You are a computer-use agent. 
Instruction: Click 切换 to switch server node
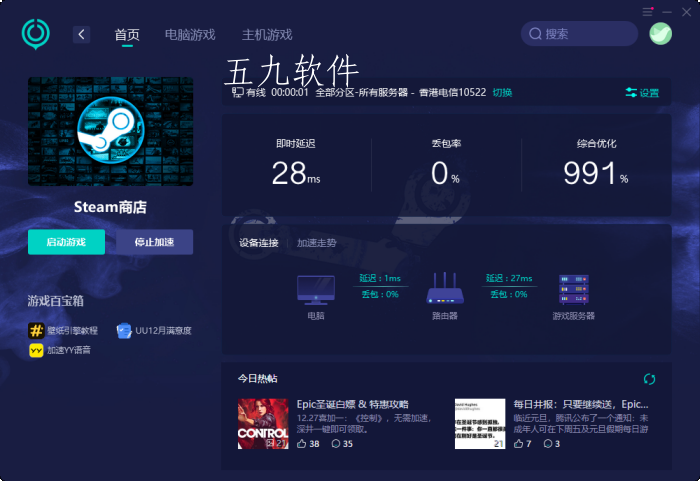pos(502,92)
